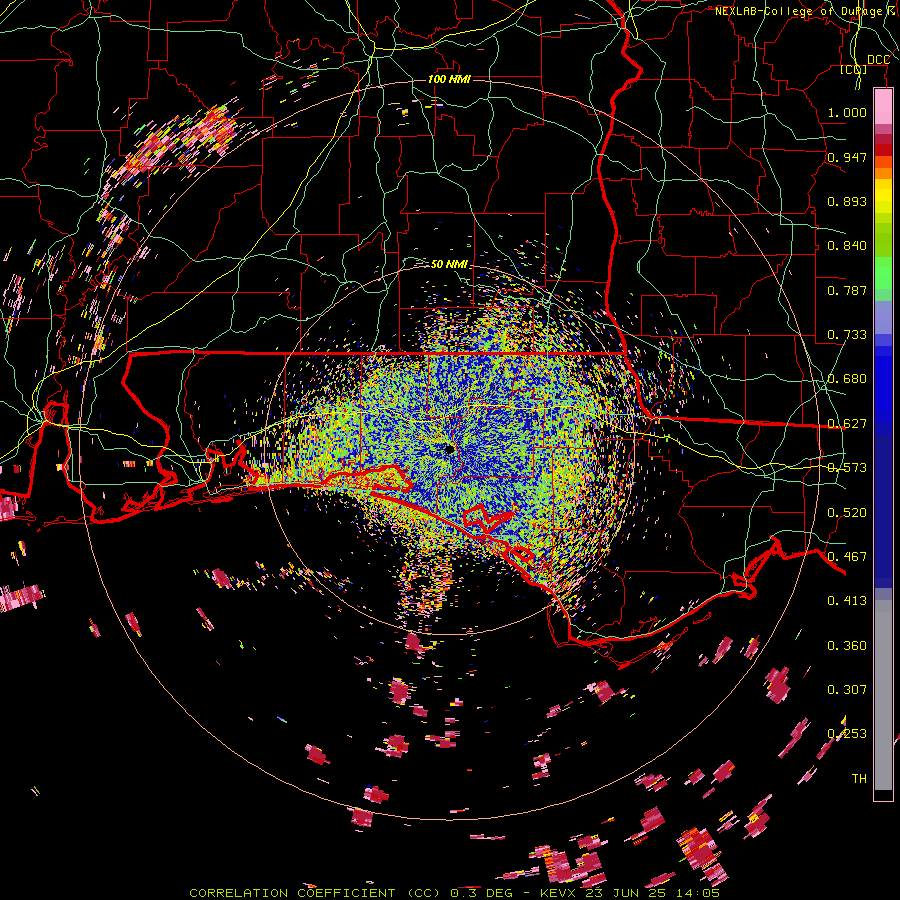Click the 0.893 scale value
900x900 pixels.
click(x=847, y=201)
